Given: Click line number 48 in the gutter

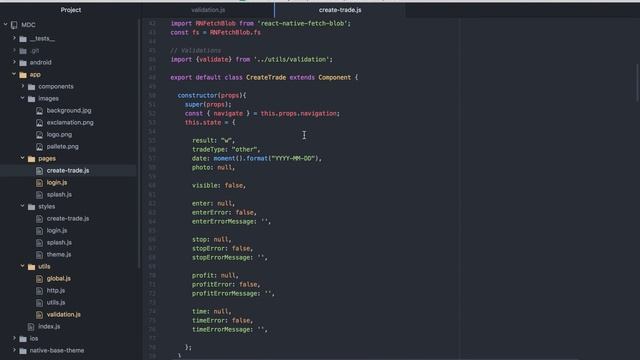Looking at the screenshot, I should [x=152, y=77].
